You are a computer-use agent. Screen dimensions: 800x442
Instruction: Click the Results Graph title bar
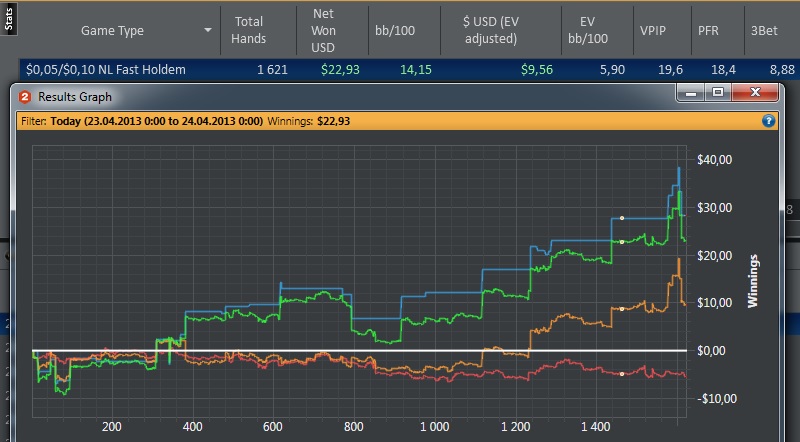click(x=350, y=96)
